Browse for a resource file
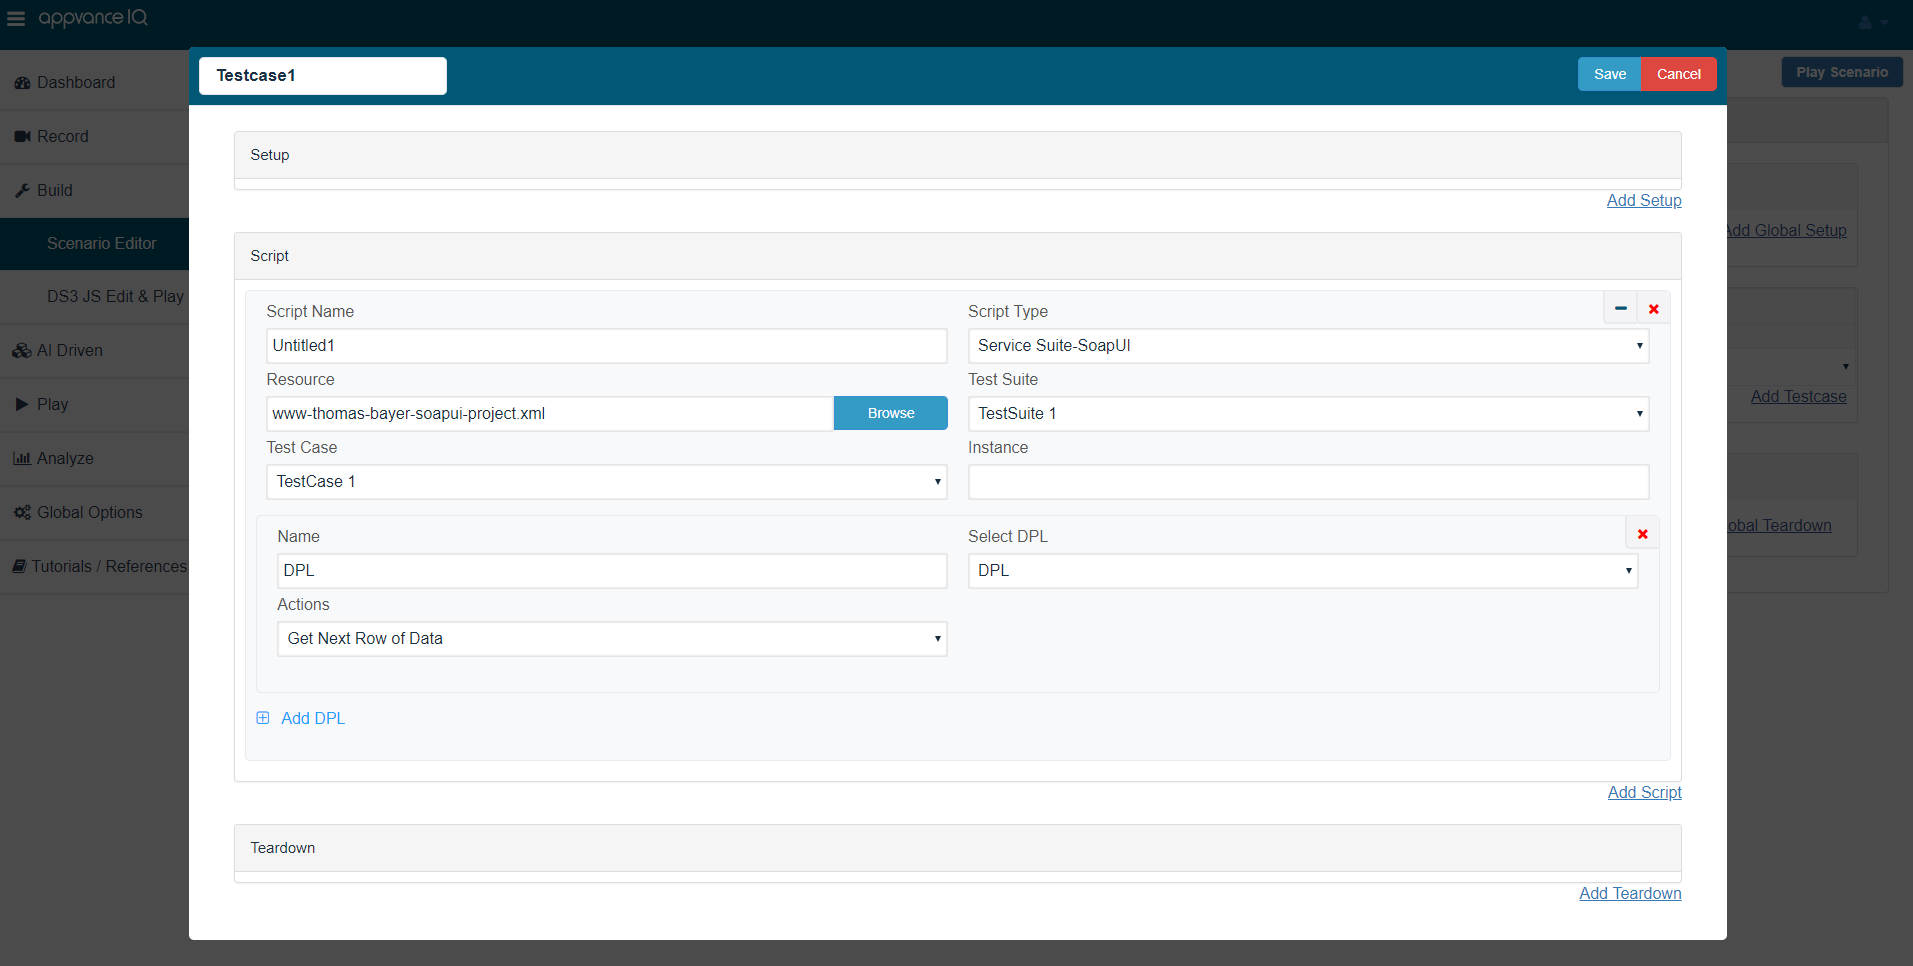The image size is (1913, 966). coord(890,413)
